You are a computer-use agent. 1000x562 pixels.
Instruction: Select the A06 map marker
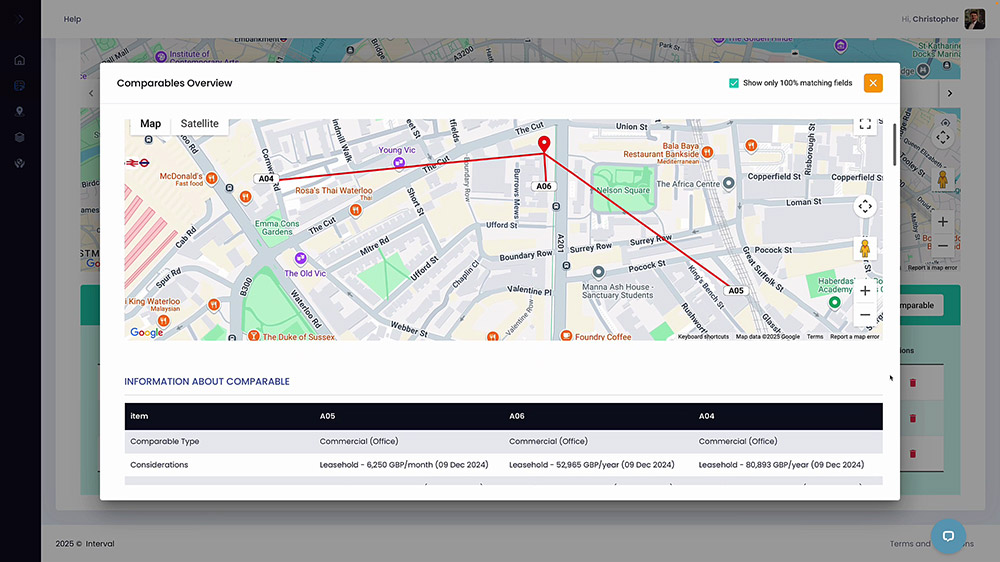(x=543, y=186)
